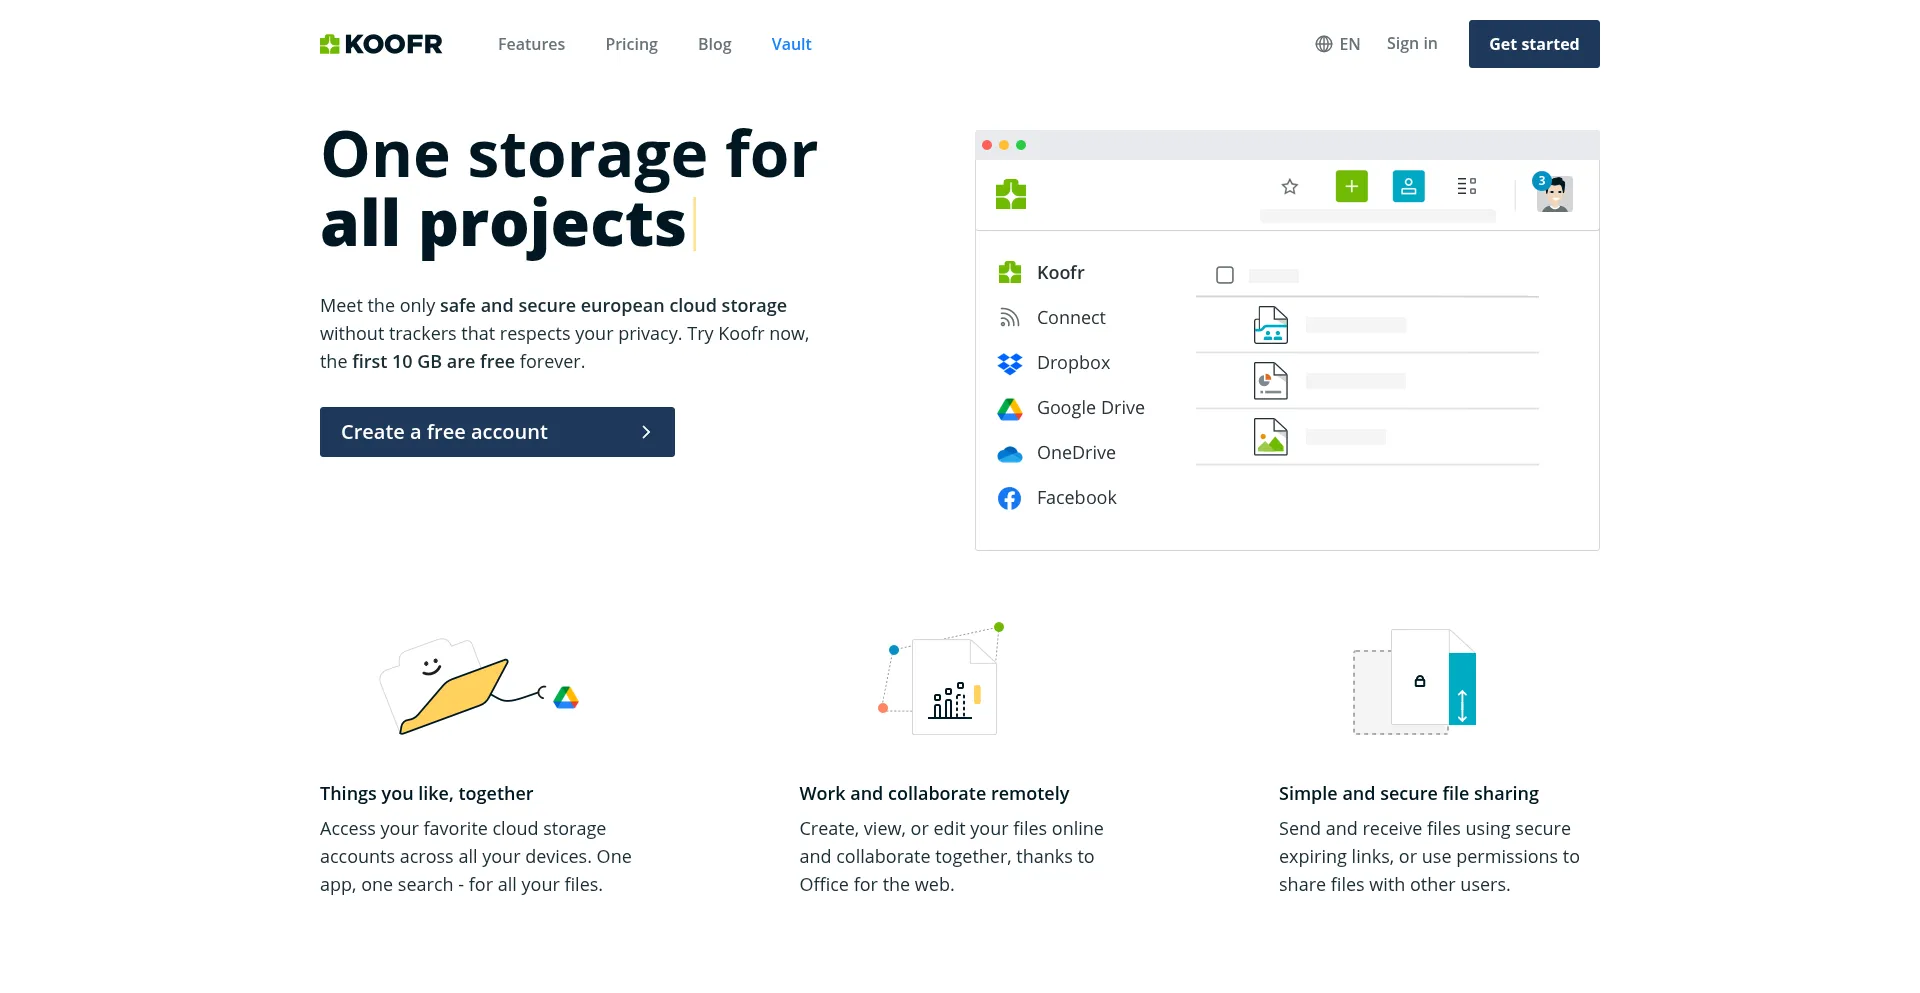Navigate to Vault
1920x993 pixels.
click(791, 44)
